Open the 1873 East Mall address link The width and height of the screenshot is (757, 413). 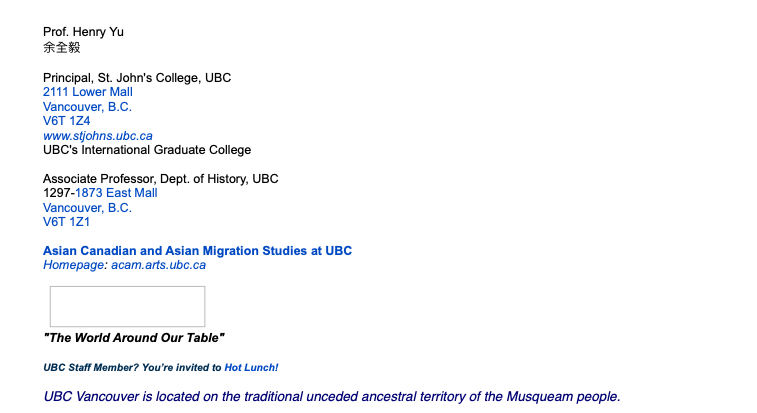pos(116,193)
